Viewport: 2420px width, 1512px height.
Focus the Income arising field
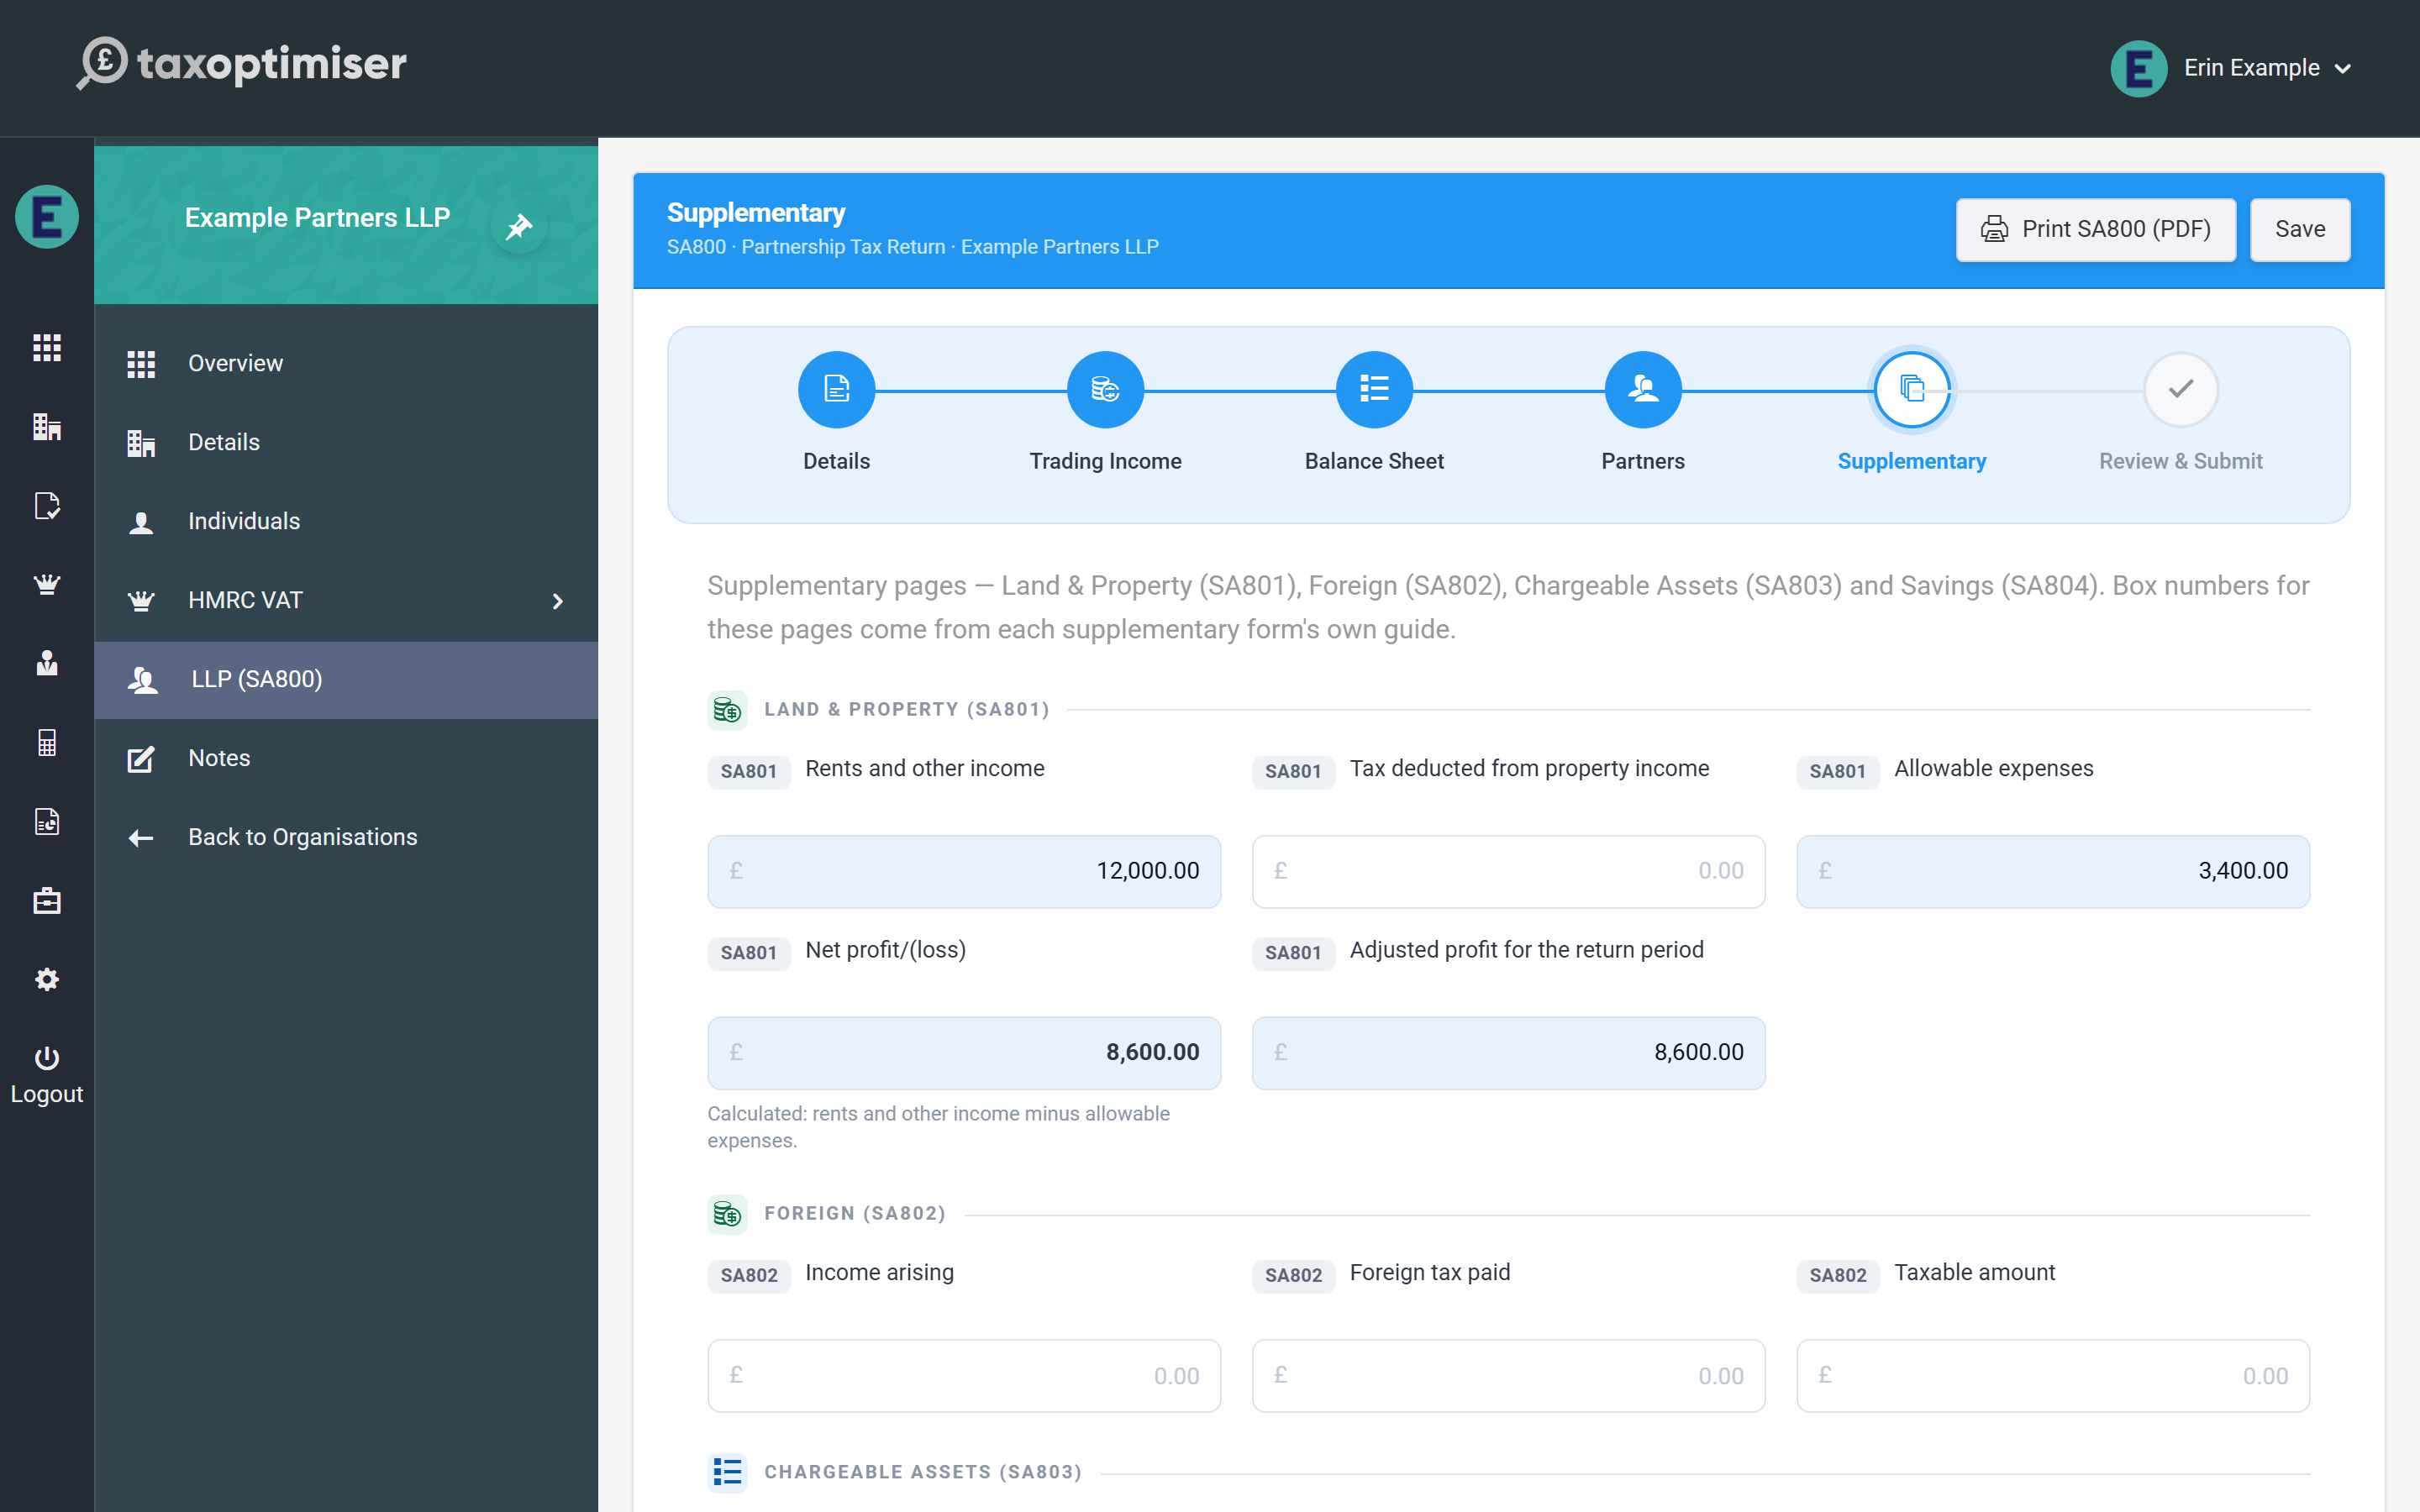pos(964,1376)
